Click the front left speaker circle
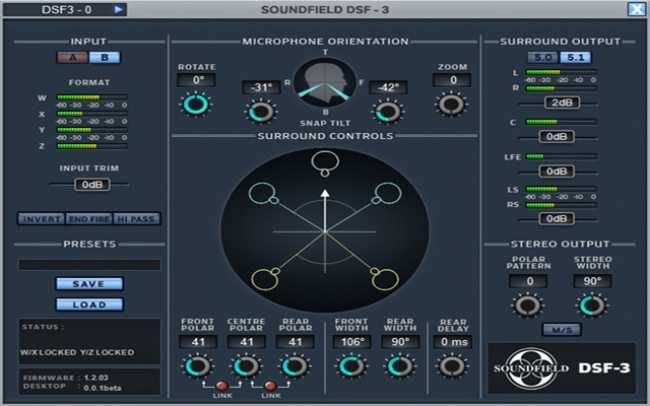This screenshot has width=650, height=406. 262,194
